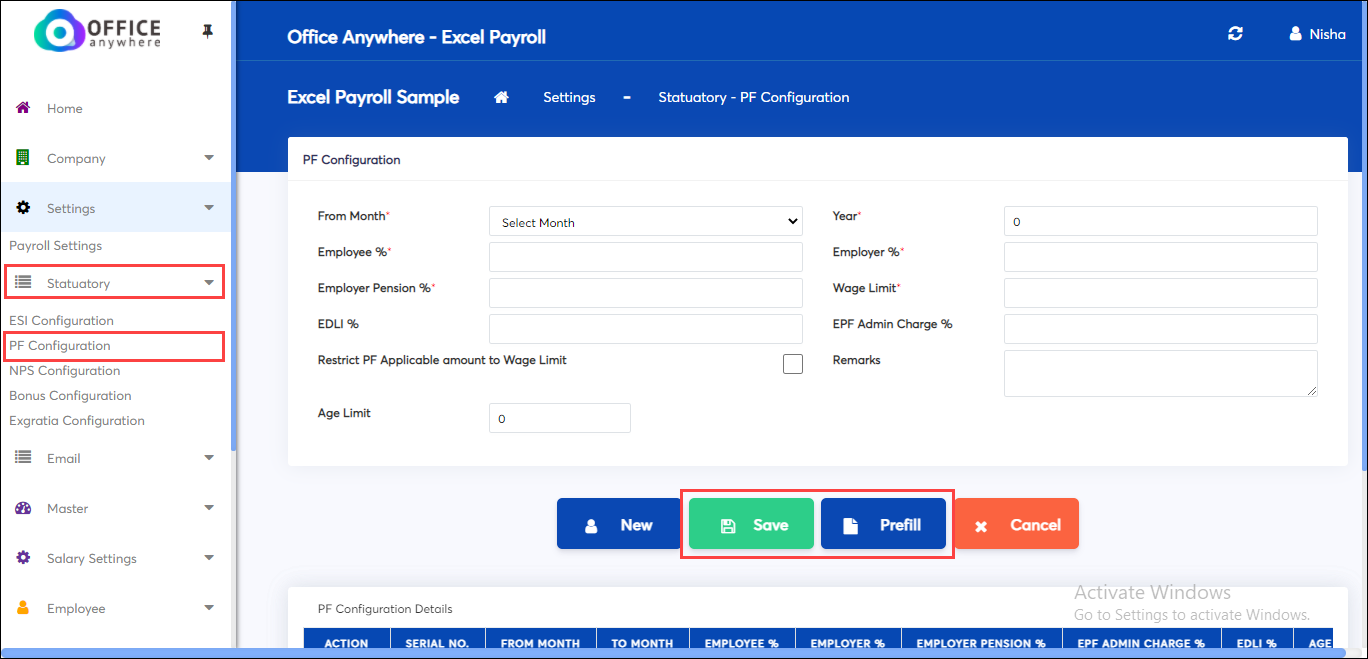Viewport: 1368px width, 659px height.
Task: Expand the Email menu arrow
Action: (209, 458)
